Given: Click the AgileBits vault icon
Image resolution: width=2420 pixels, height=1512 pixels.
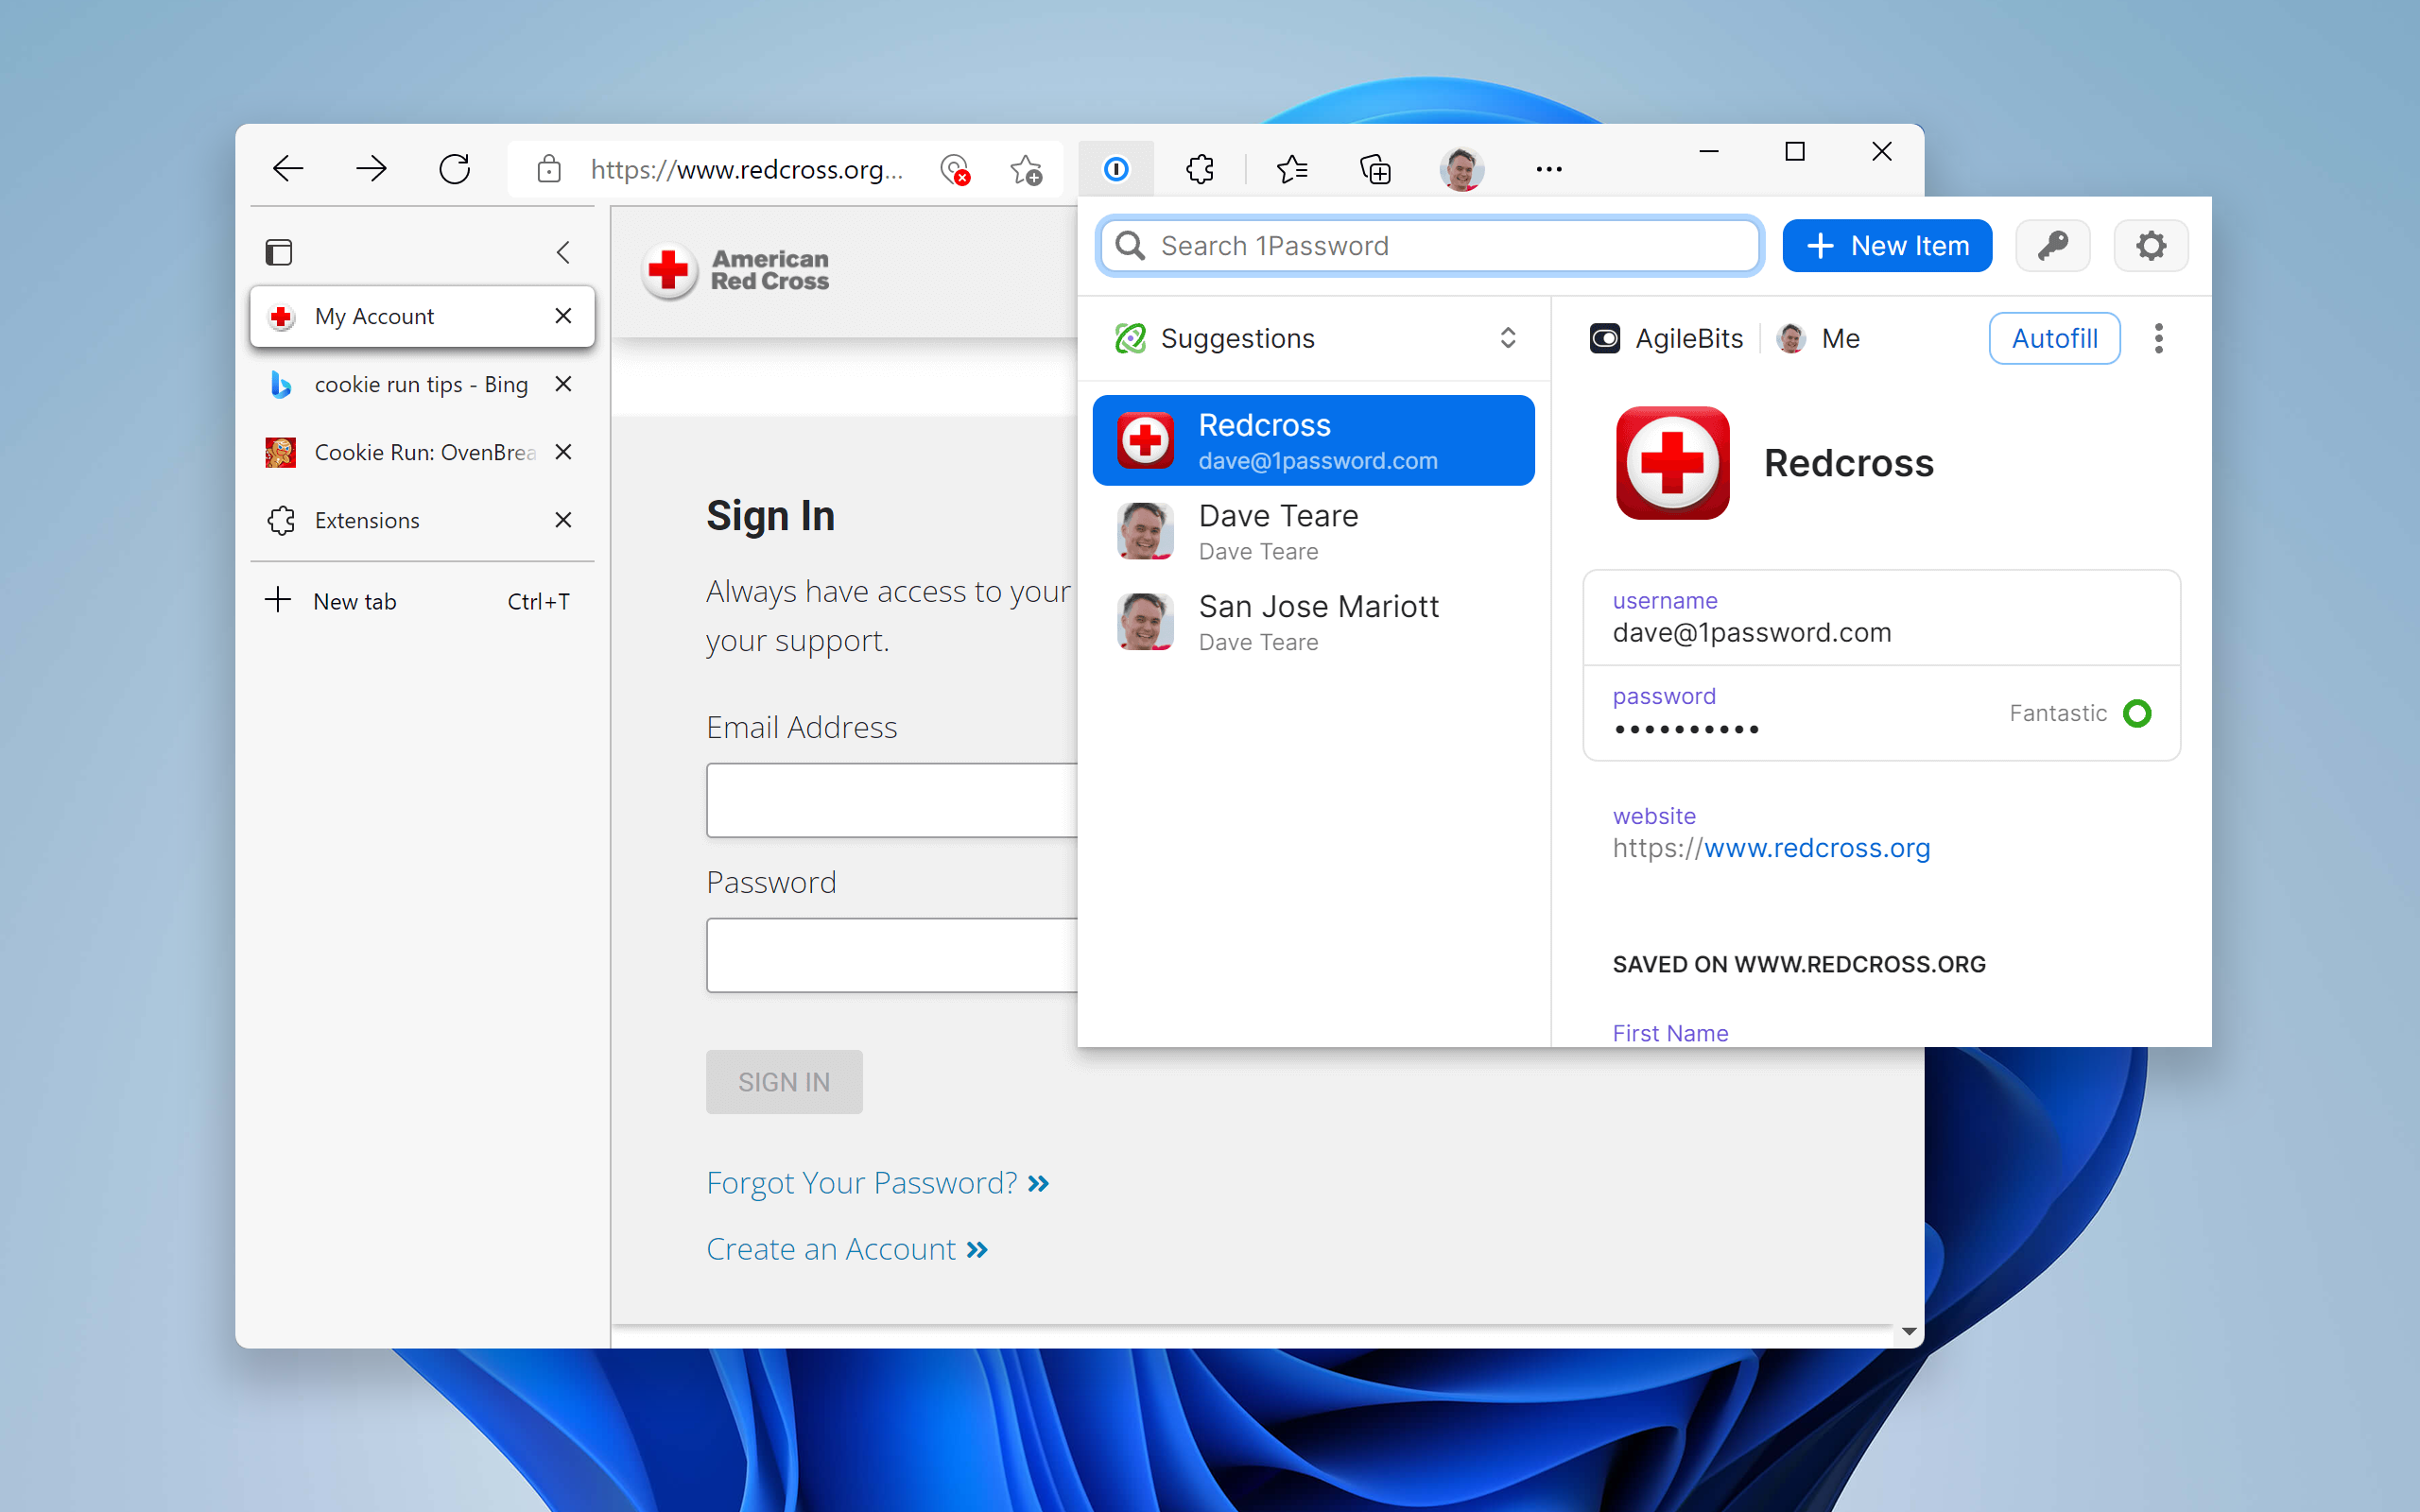Looking at the screenshot, I should coord(1605,338).
